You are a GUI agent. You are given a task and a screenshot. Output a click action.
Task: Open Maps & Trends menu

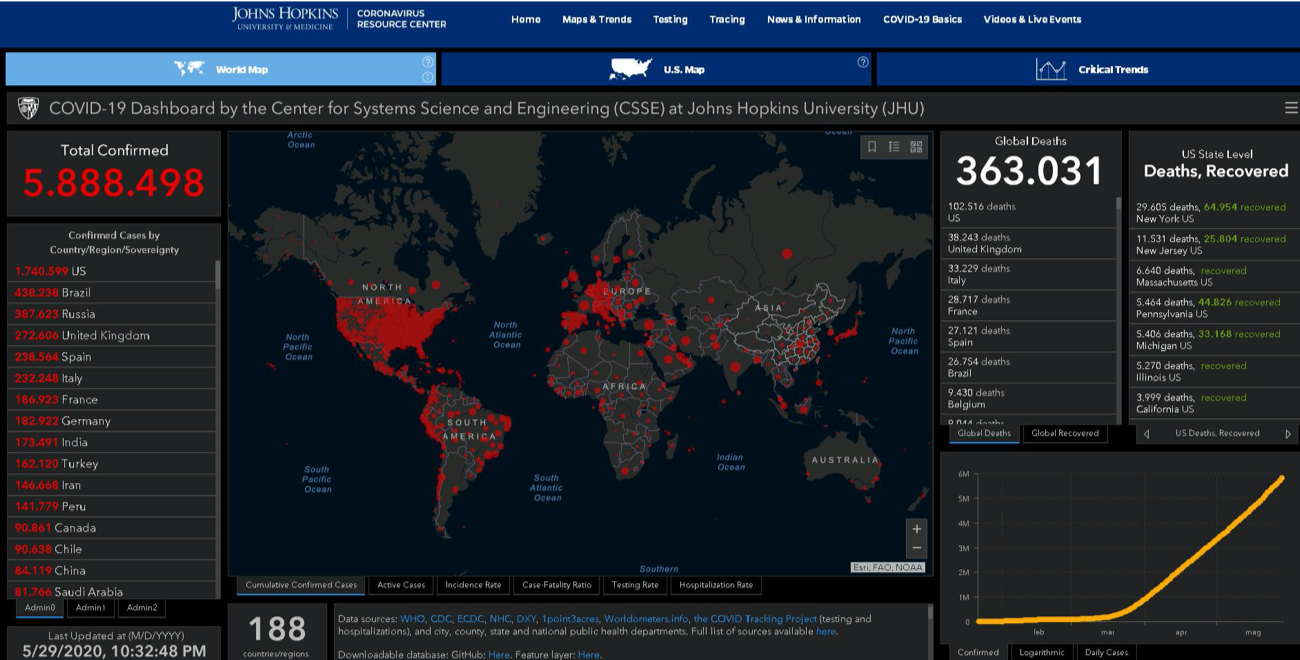[x=597, y=19]
